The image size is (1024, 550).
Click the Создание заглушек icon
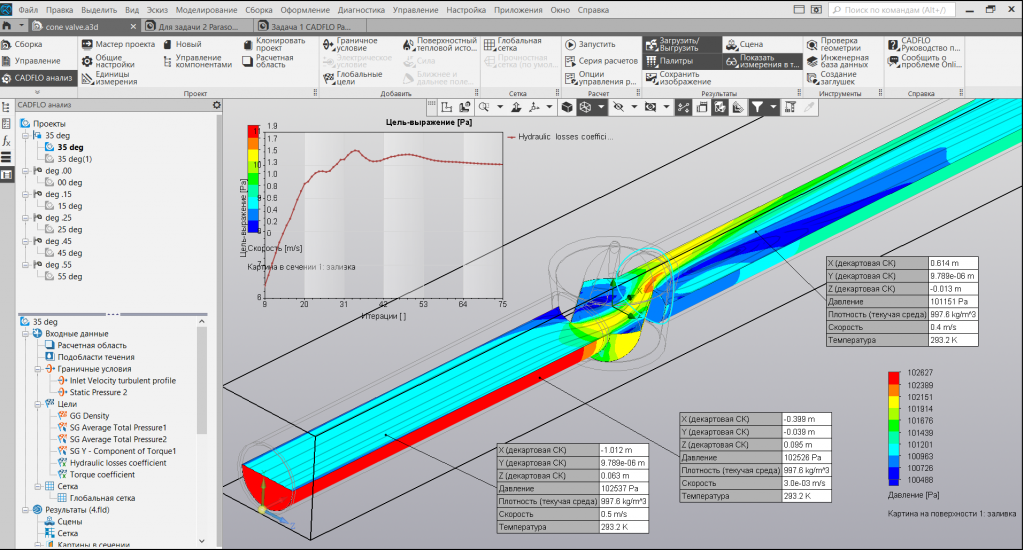(812, 78)
